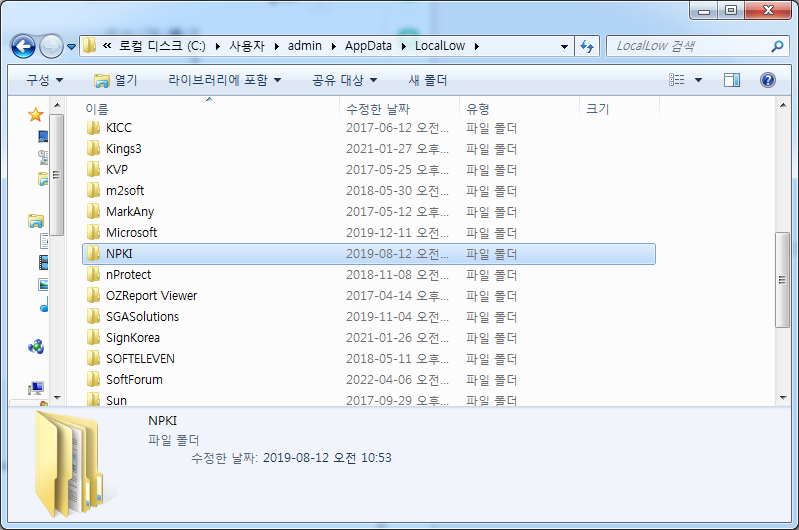Click the large NPKI folder thumbnail in details pane
Image resolution: width=799 pixels, height=530 pixels.
(x=69, y=465)
